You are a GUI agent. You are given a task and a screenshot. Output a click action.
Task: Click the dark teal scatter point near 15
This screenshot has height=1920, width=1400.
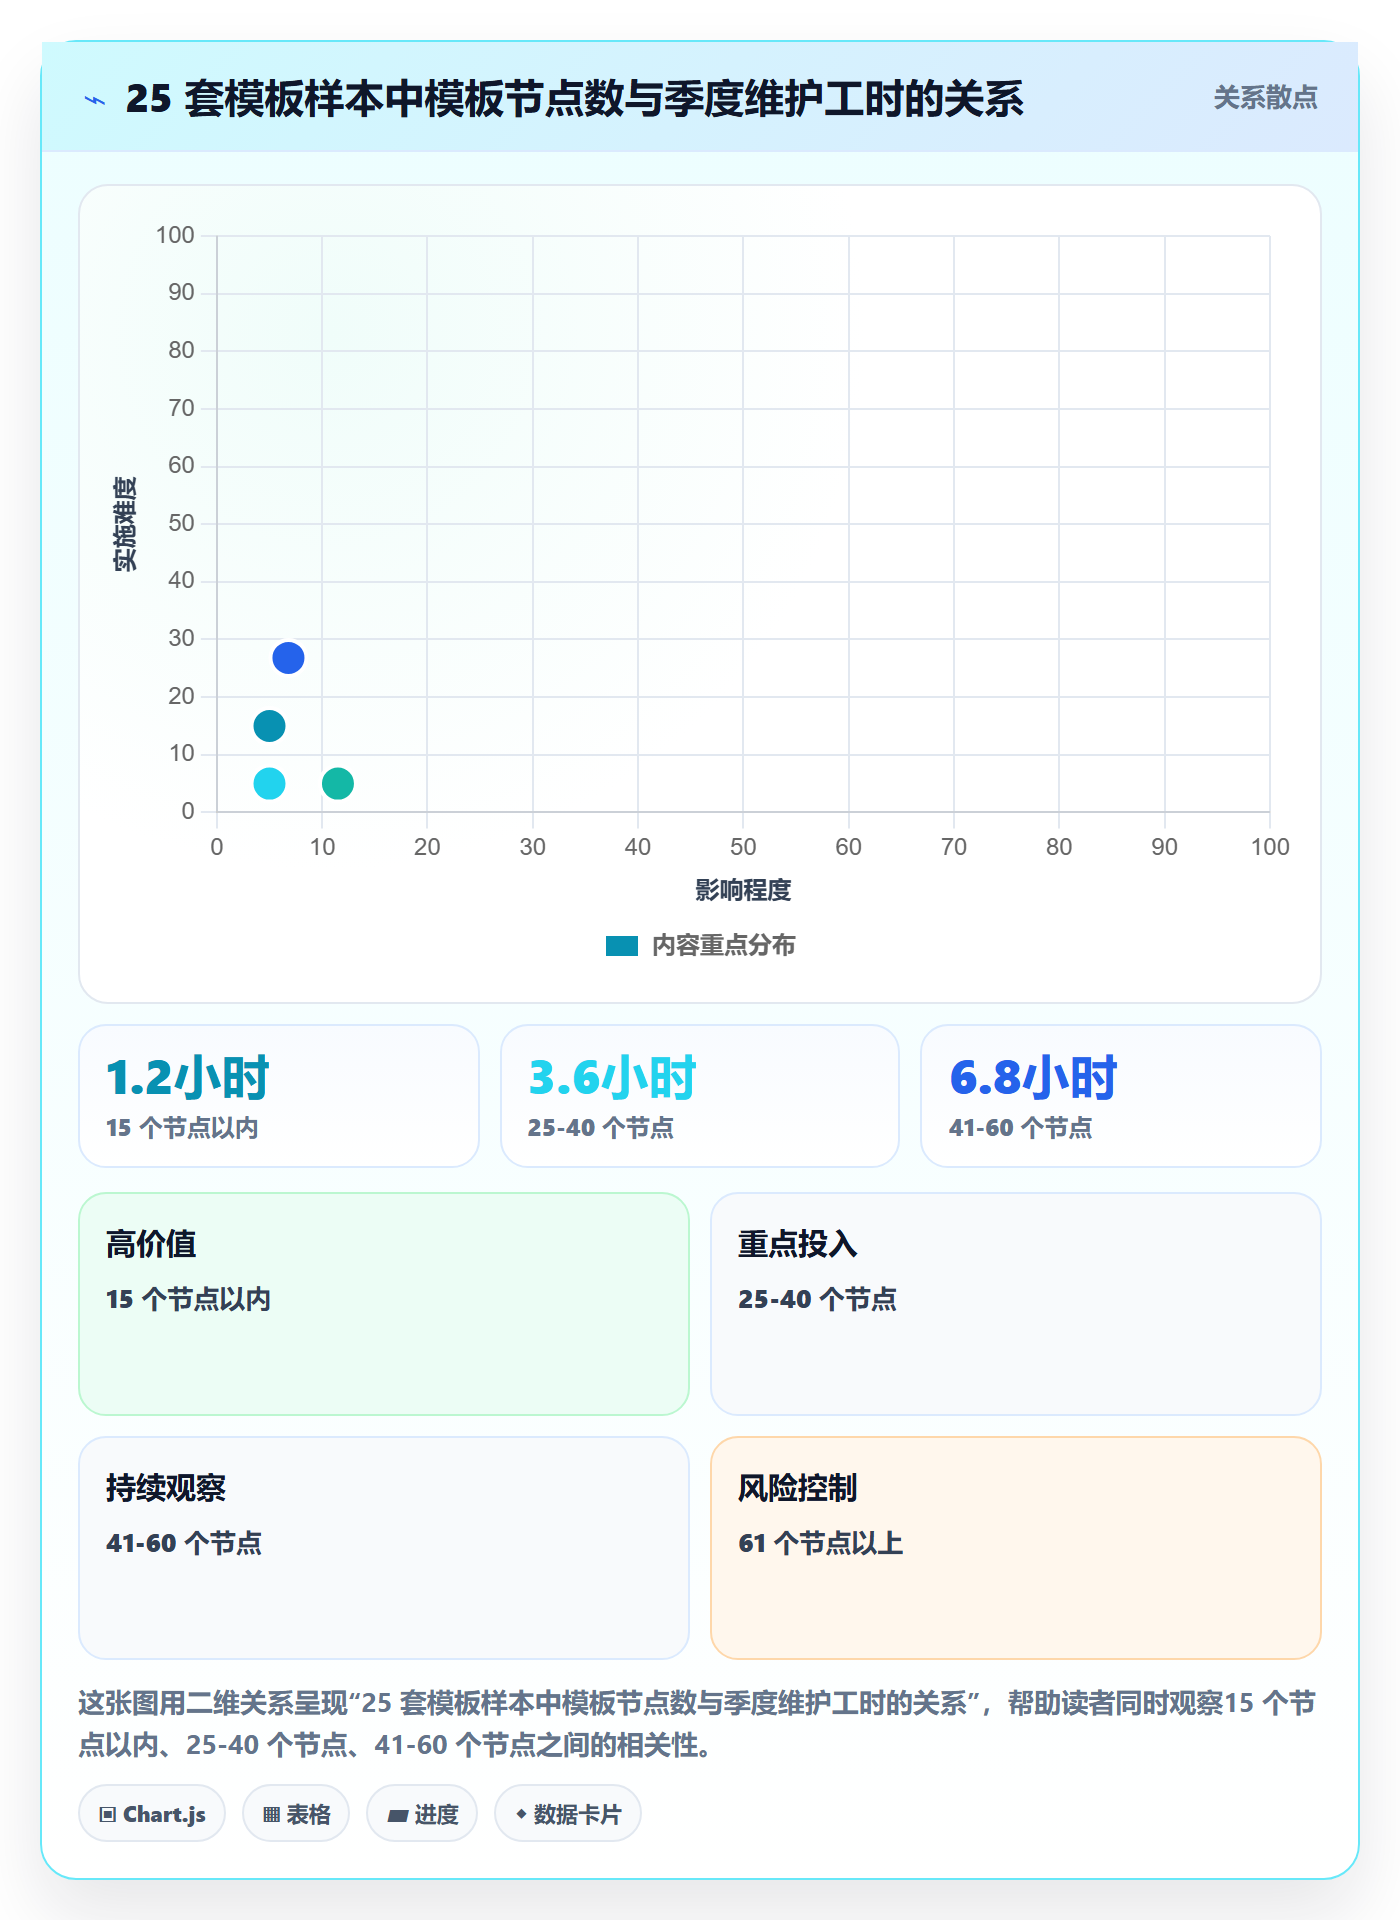pyautogui.click(x=269, y=726)
